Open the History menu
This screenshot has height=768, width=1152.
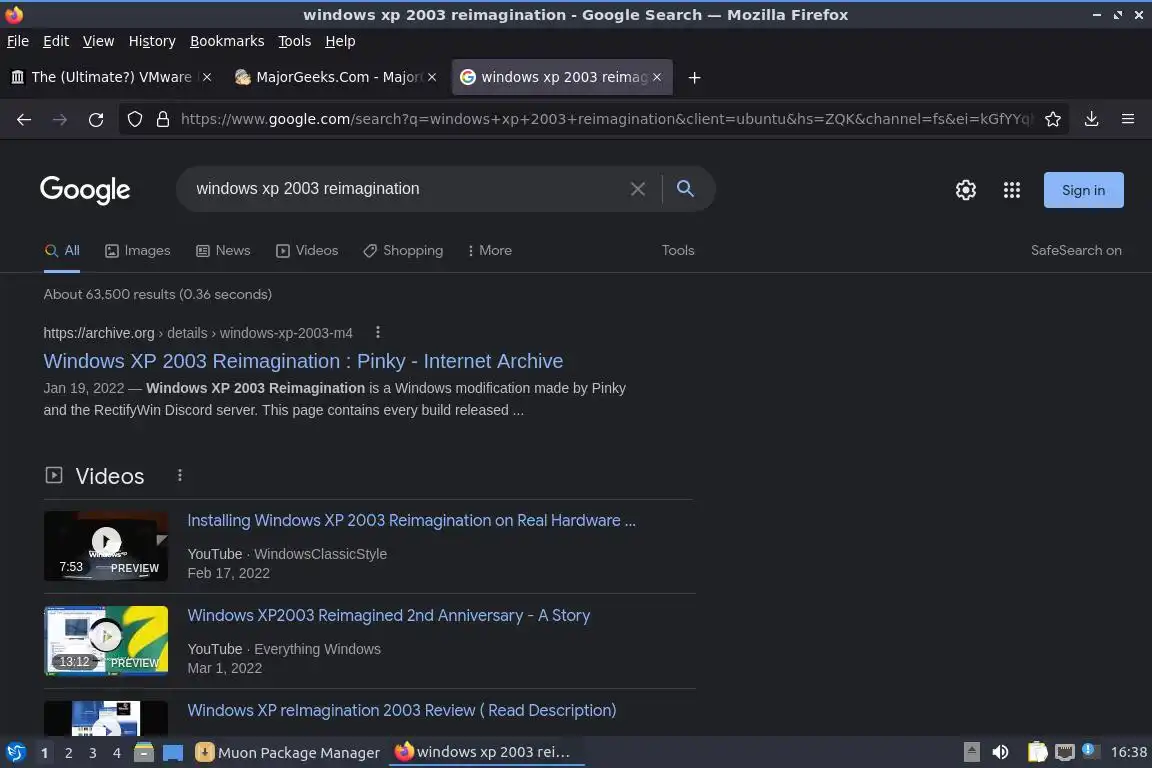[152, 41]
